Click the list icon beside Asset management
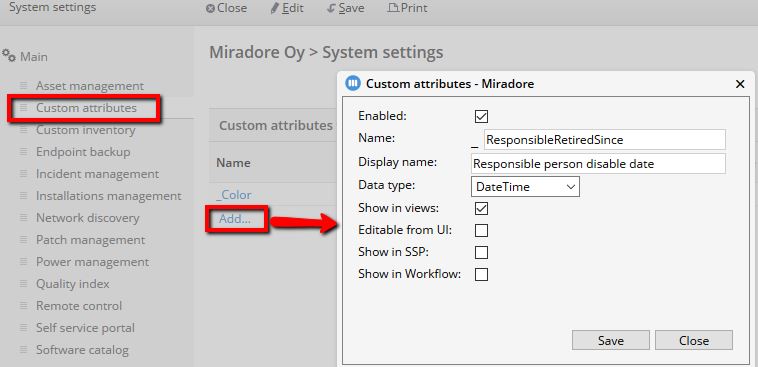The height and width of the screenshot is (367, 758). [x=23, y=86]
